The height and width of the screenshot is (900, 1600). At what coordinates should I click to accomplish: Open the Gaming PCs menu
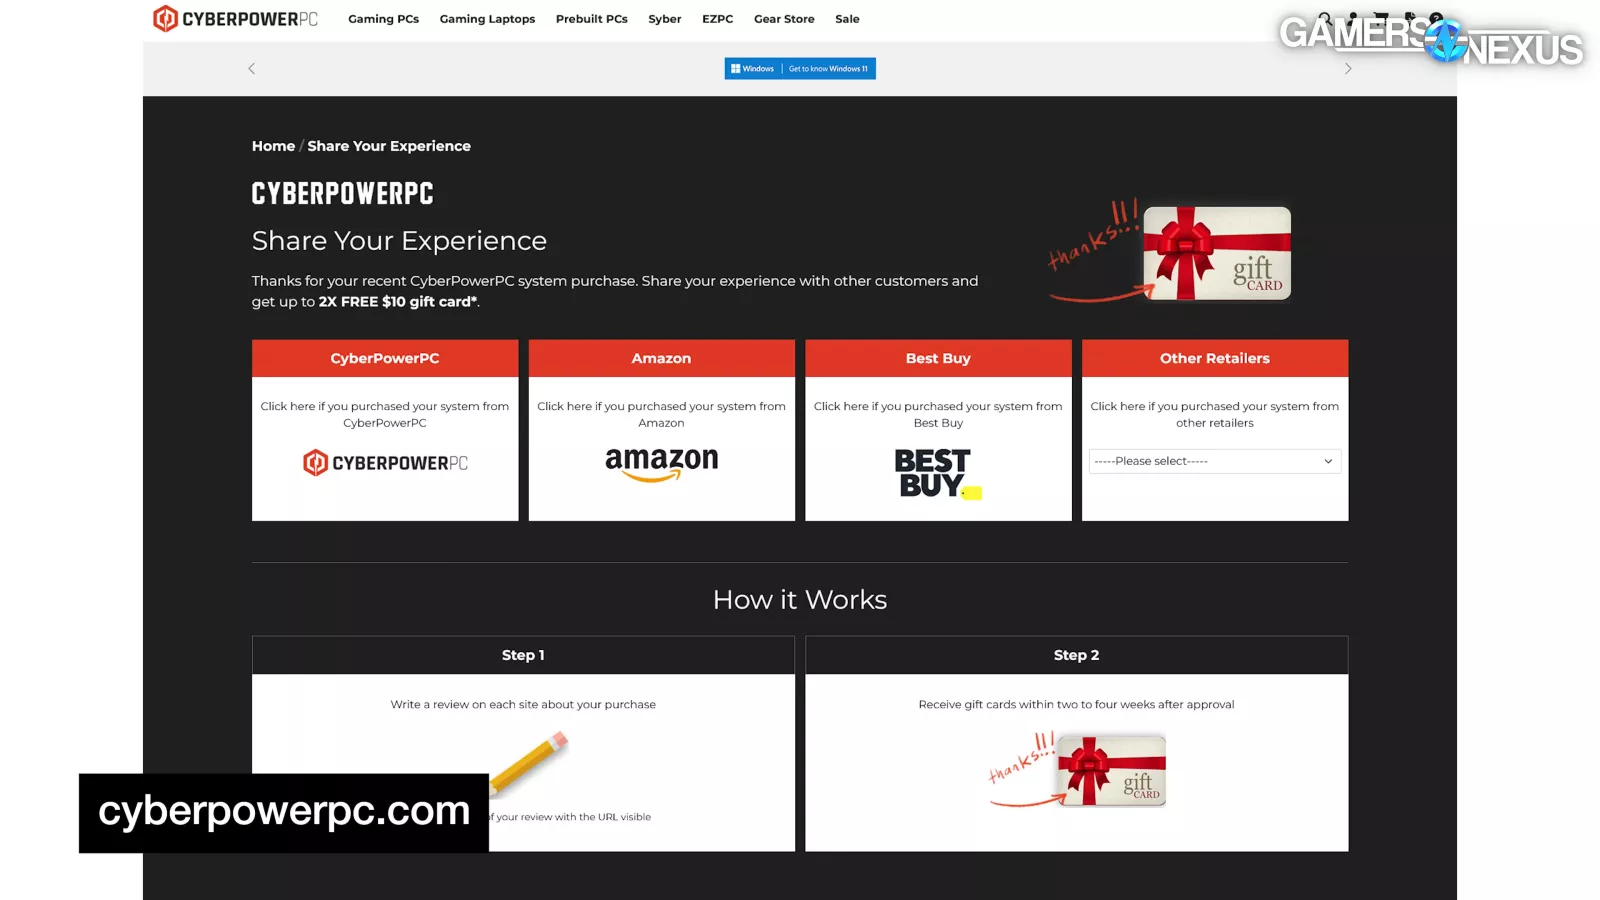coord(383,19)
